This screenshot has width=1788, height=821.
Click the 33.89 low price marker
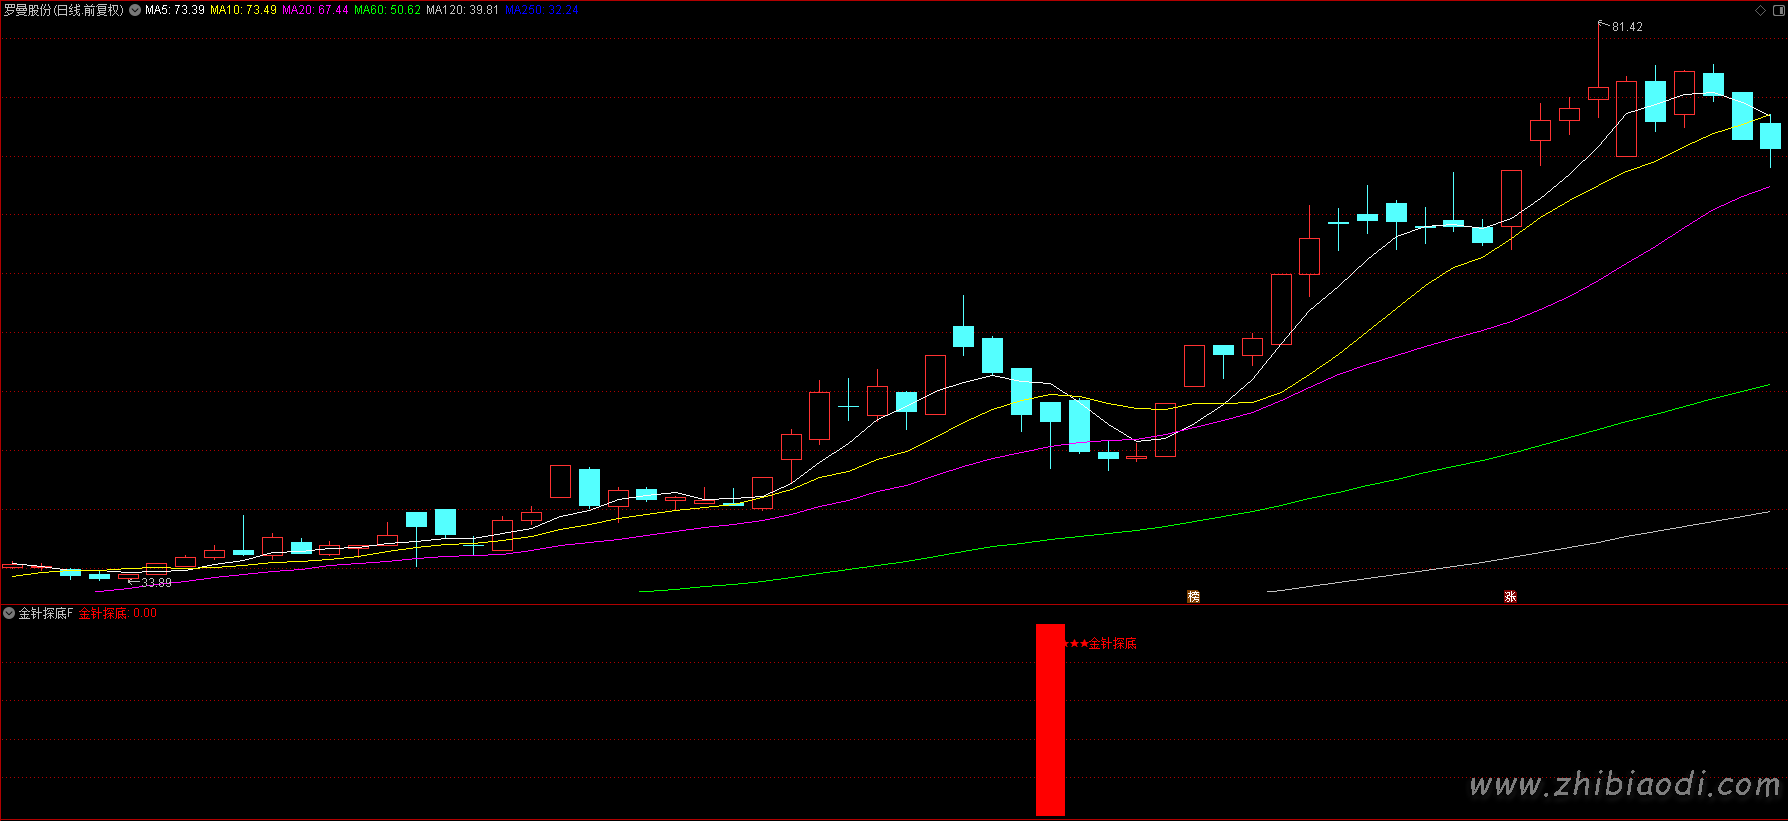(156, 583)
